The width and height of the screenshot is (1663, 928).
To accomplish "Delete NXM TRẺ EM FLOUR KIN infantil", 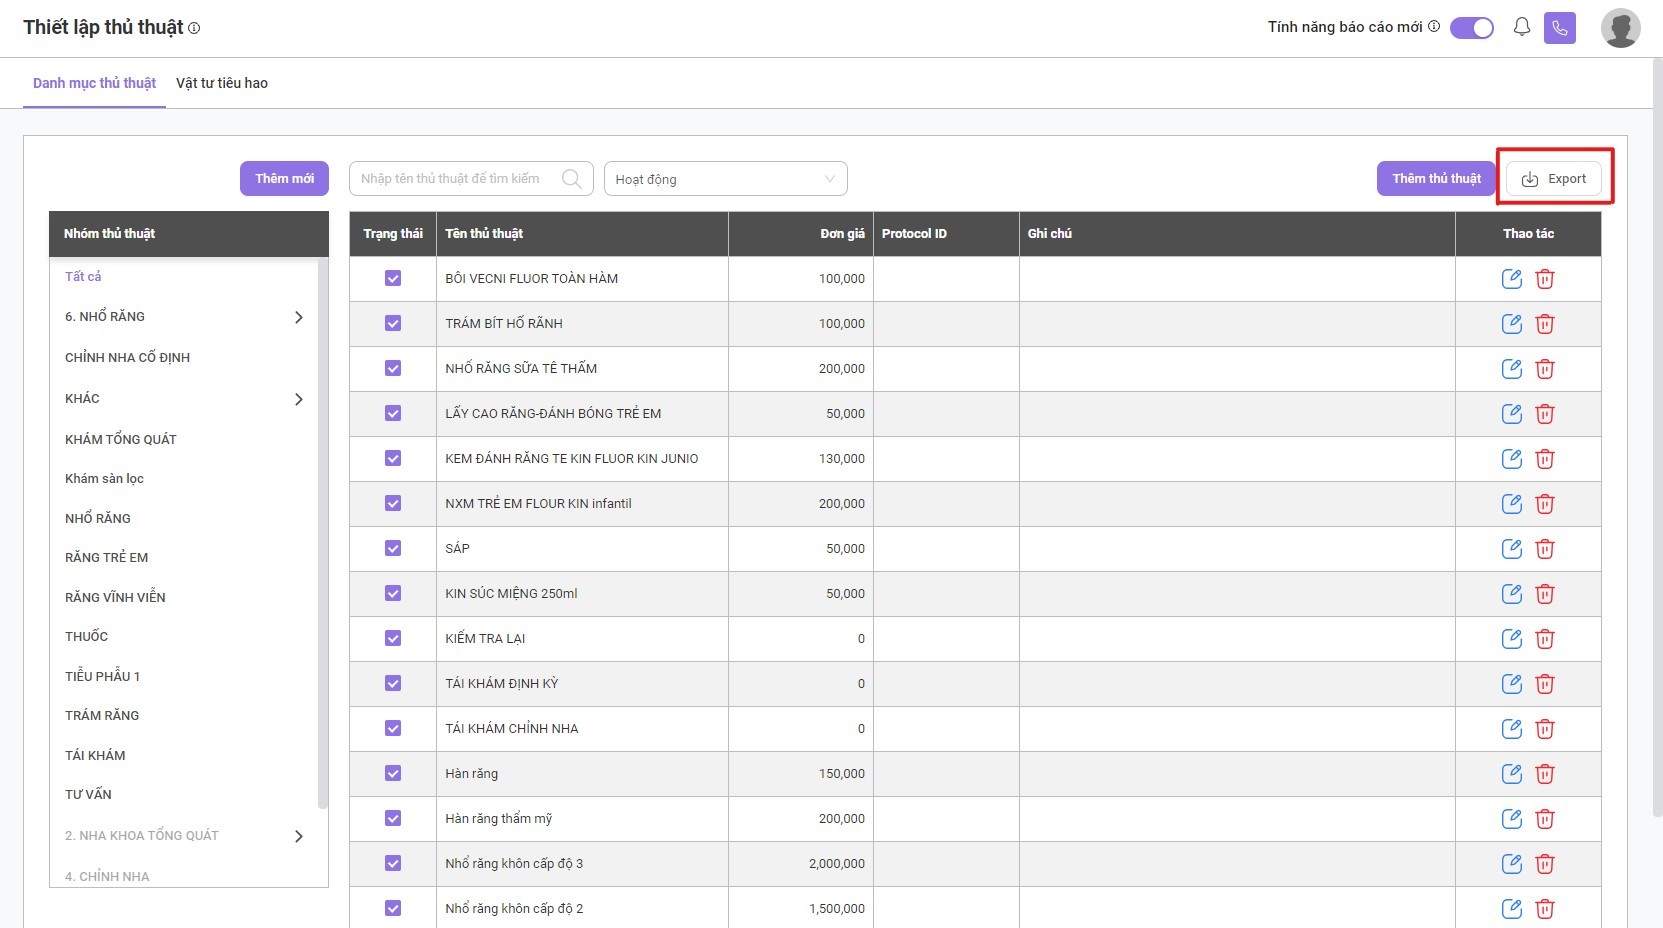I will [x=1545, y=504].
